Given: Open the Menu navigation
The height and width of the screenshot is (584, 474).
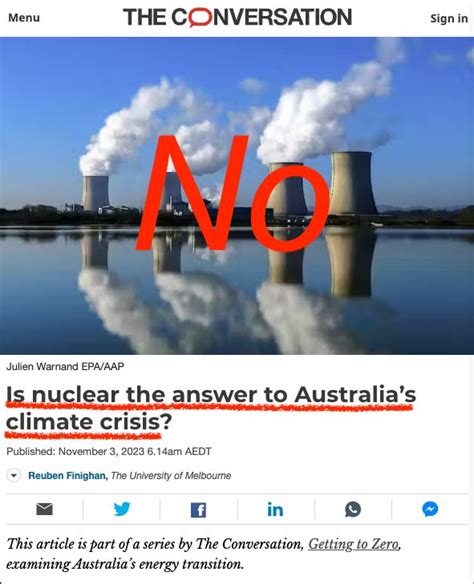Looking at the screenshot, I should (24, 18).
